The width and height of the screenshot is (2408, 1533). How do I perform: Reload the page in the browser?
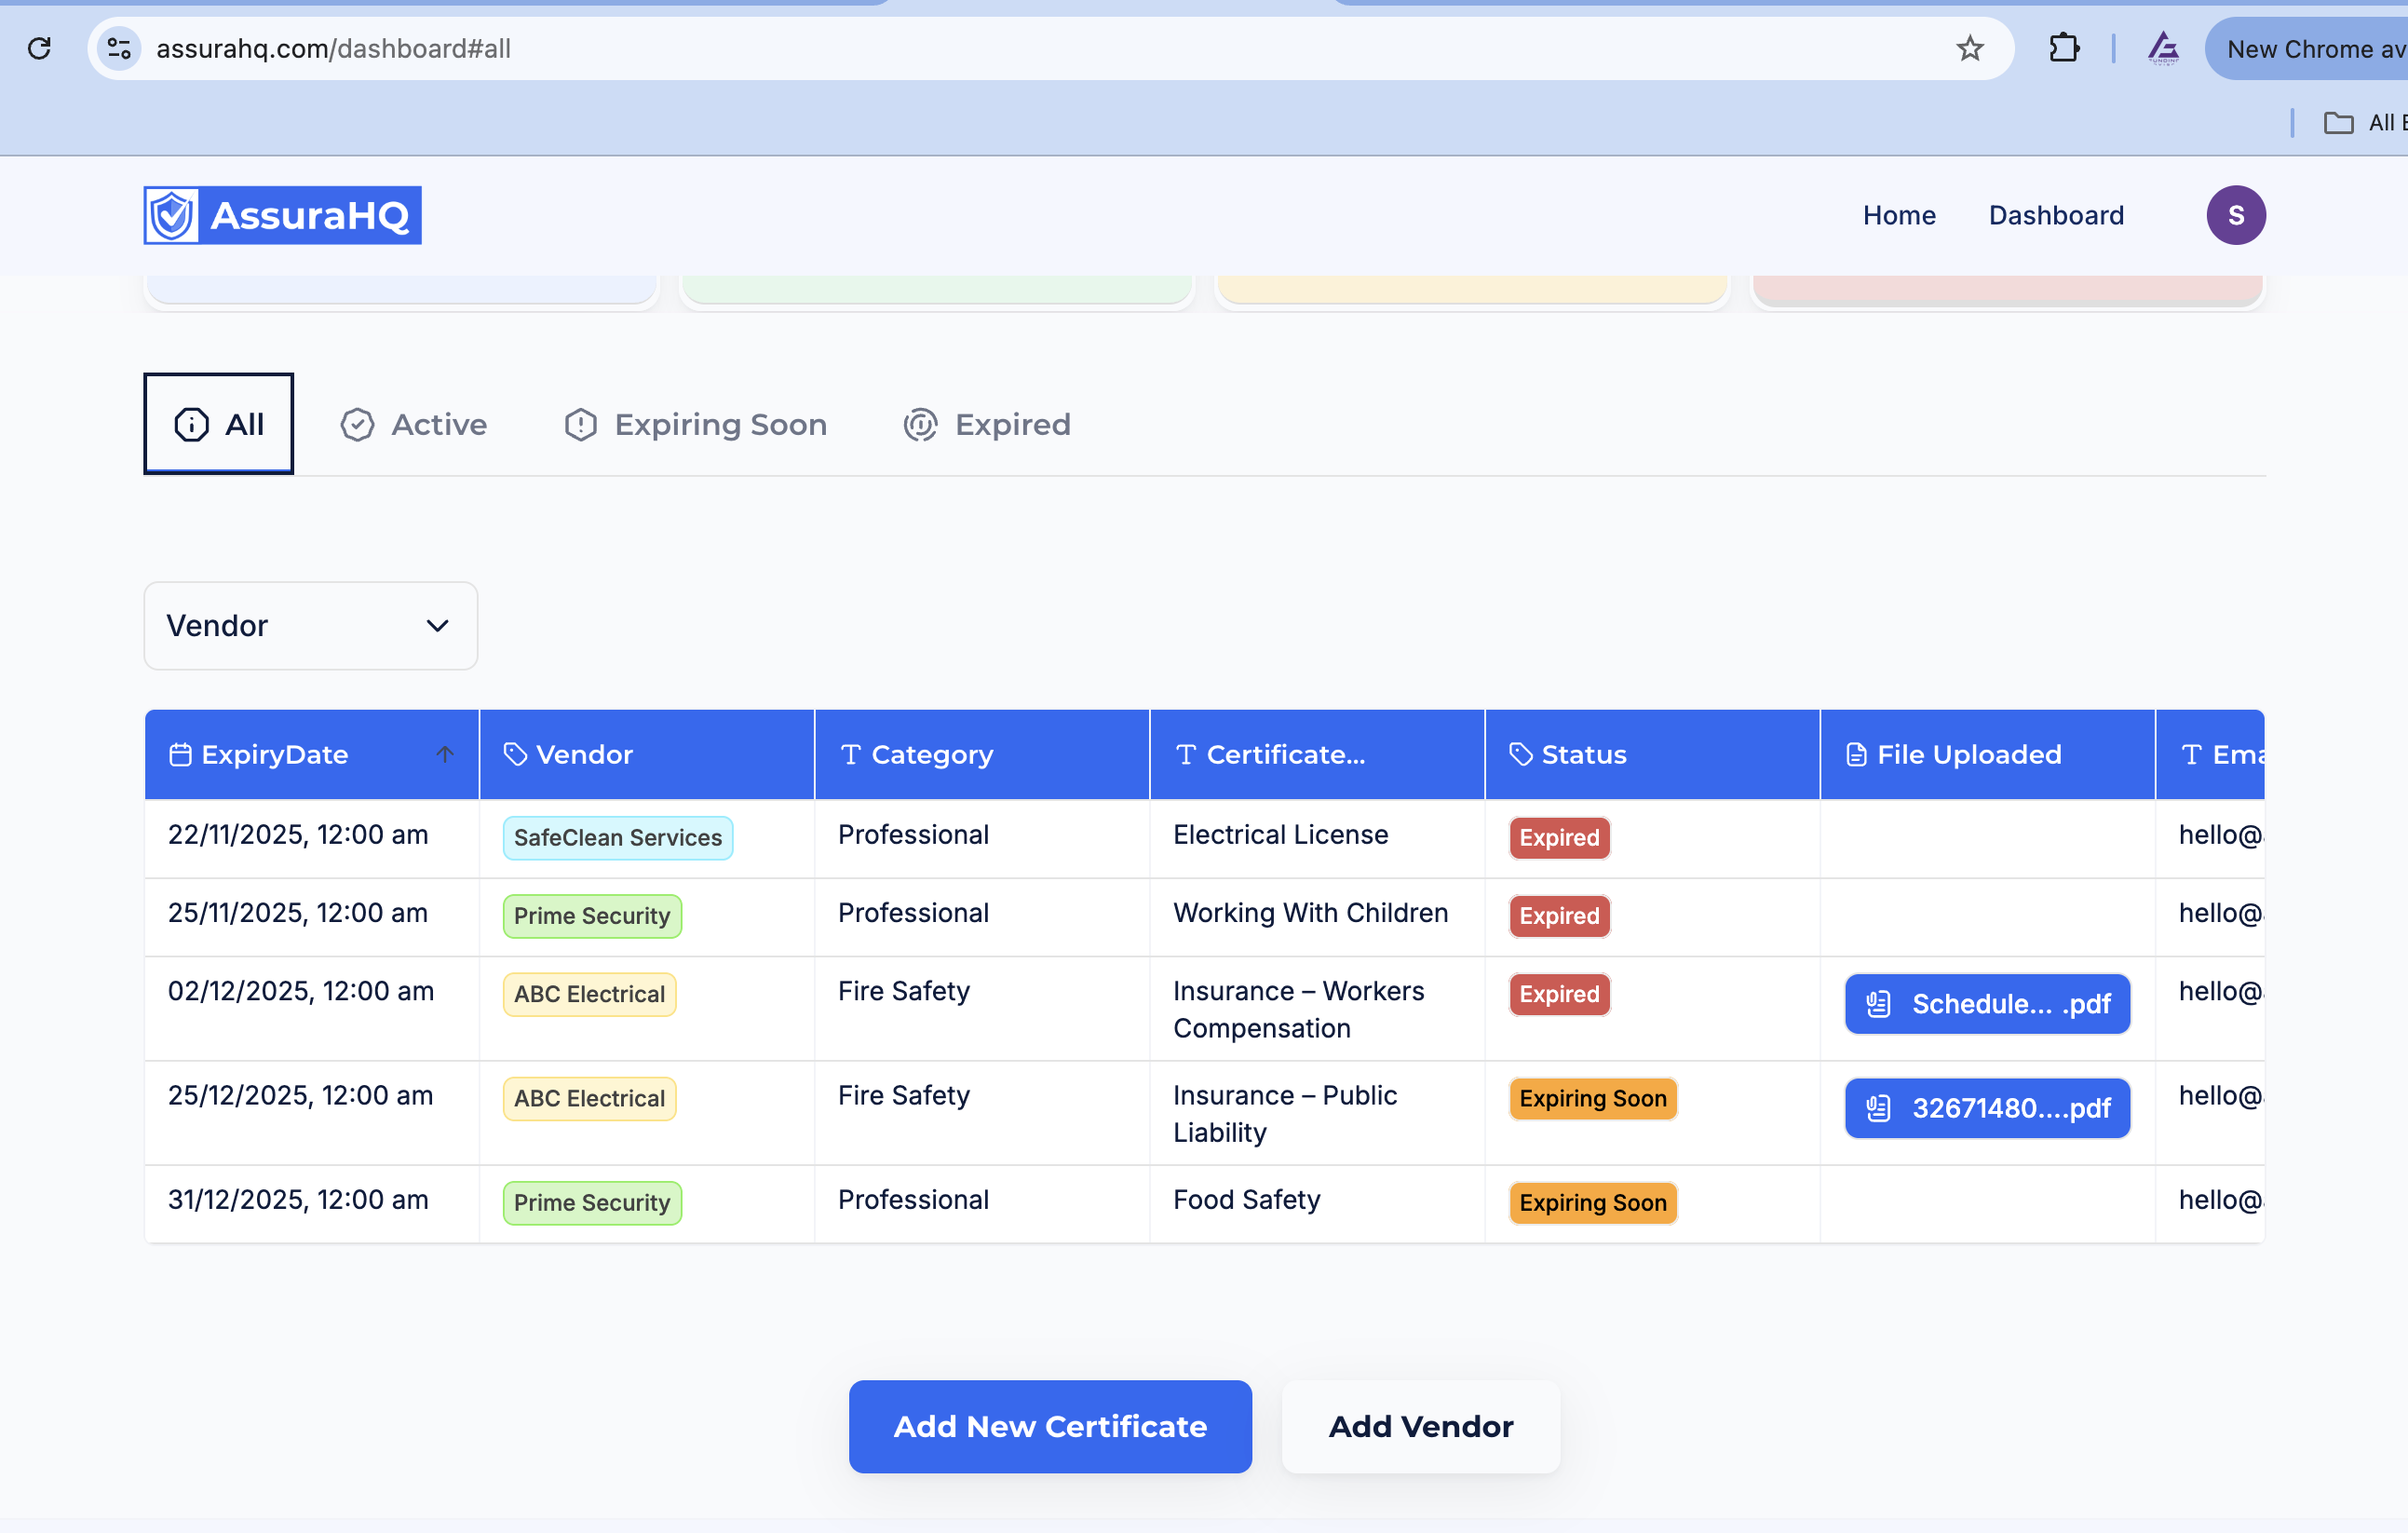[x=40, y=48]
